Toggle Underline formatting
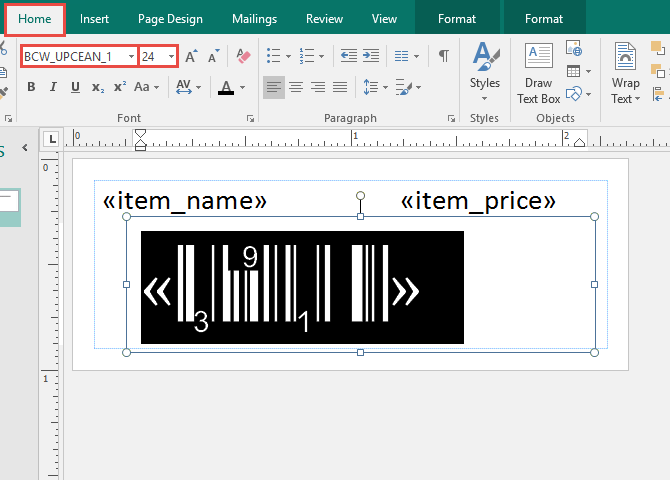The width and height of the screenshot is (670, 480). pos(75,87)
